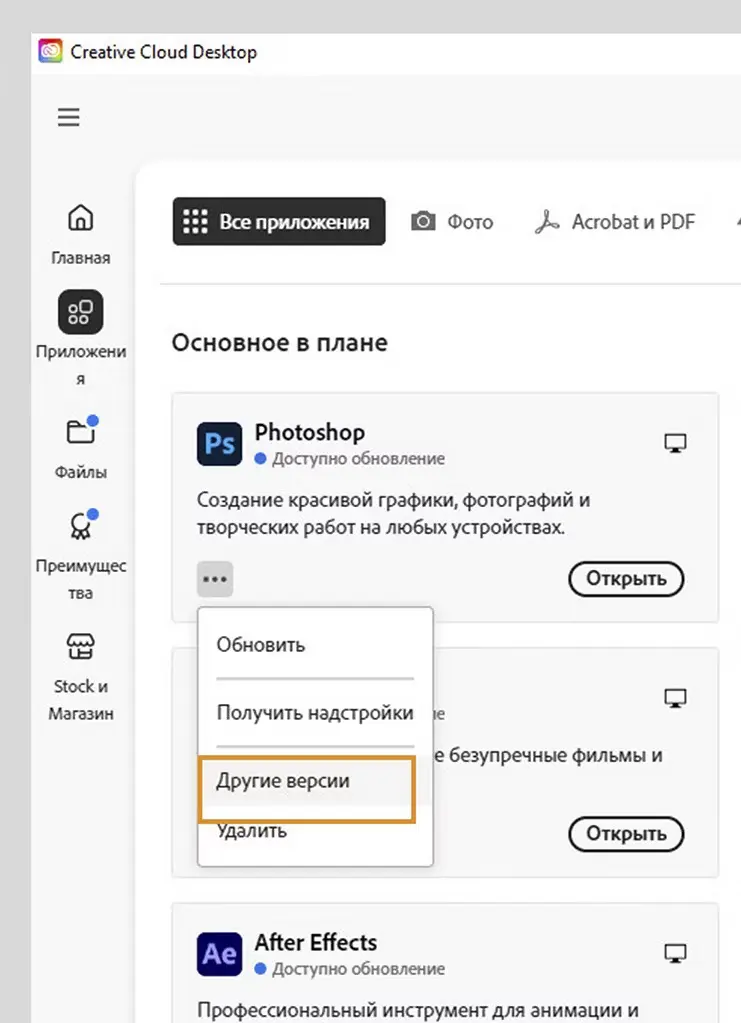
Task: Collapse Photoshop three-dots more options menu
Action: (x=215, y=579)
